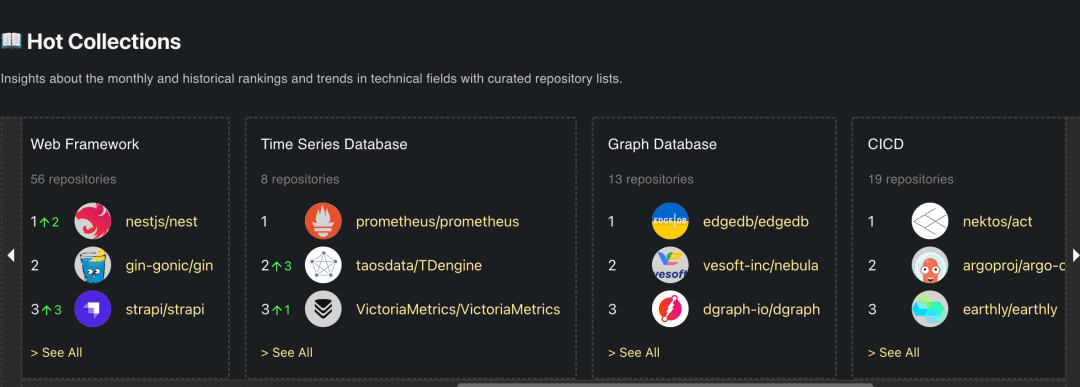Click the VictoriaMetrics chevron logo avatar
1080x387 pixels.
pos(323,309)
